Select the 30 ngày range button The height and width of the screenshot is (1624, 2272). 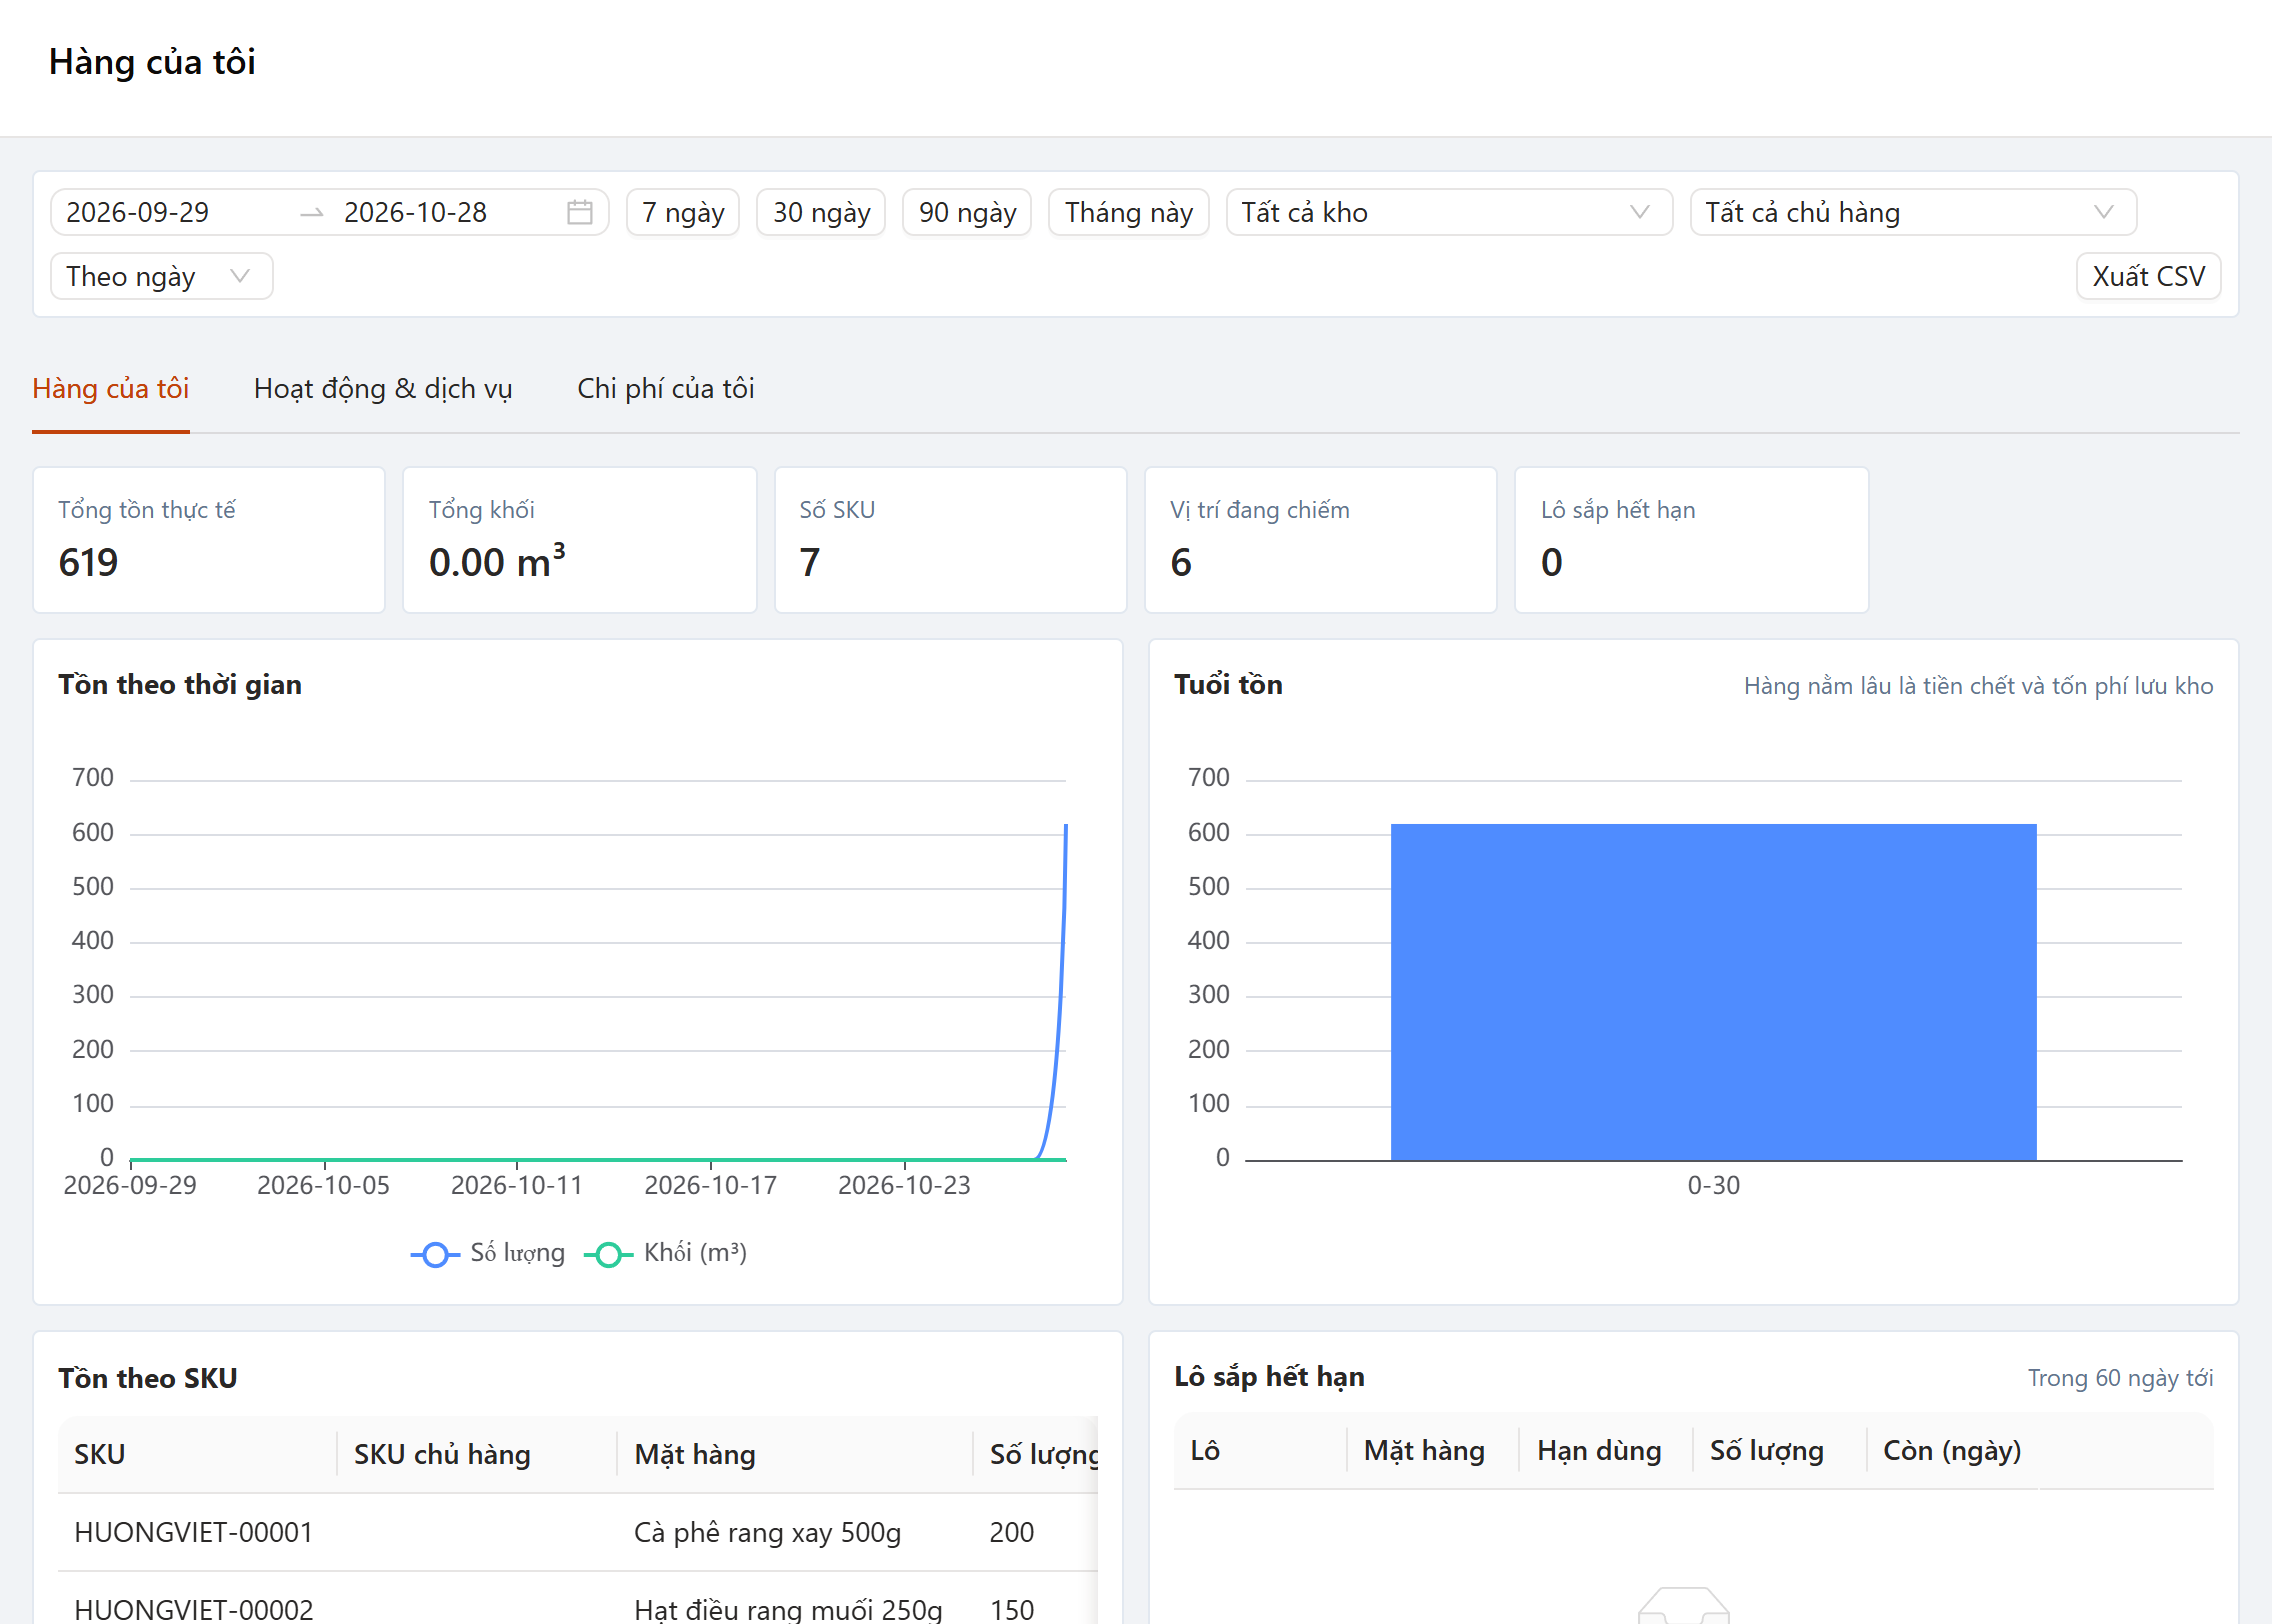(821, 212)
